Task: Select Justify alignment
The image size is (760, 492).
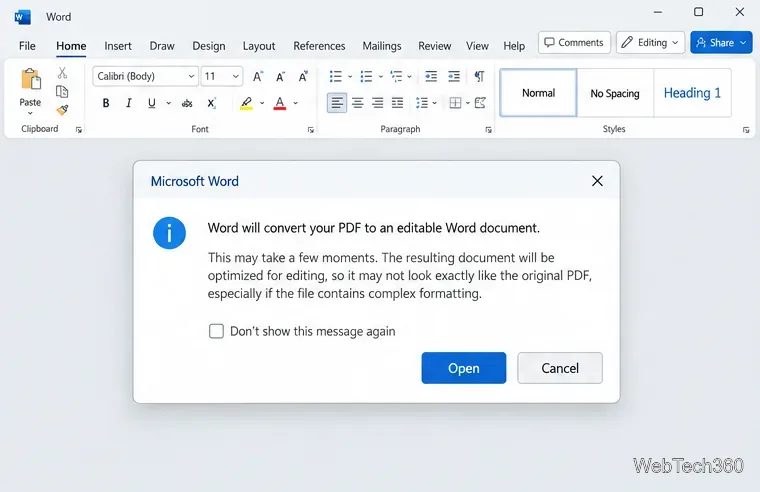Action: 397,103
